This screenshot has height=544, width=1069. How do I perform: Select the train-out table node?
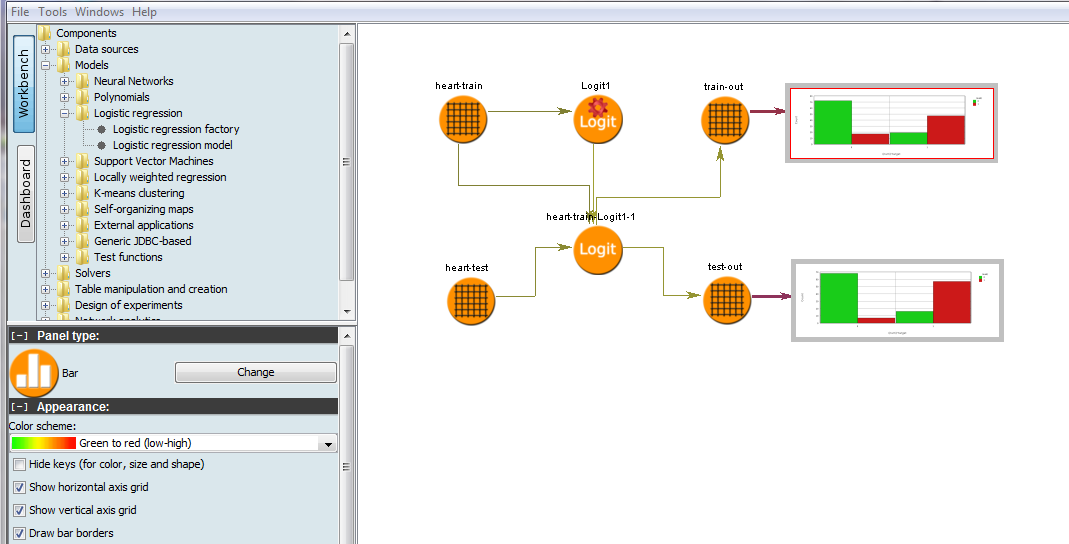click(x=725, y=121)
